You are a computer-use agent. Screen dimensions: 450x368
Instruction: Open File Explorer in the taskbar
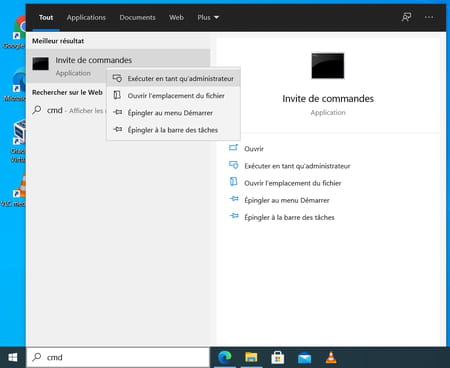(x=251, y=357)
